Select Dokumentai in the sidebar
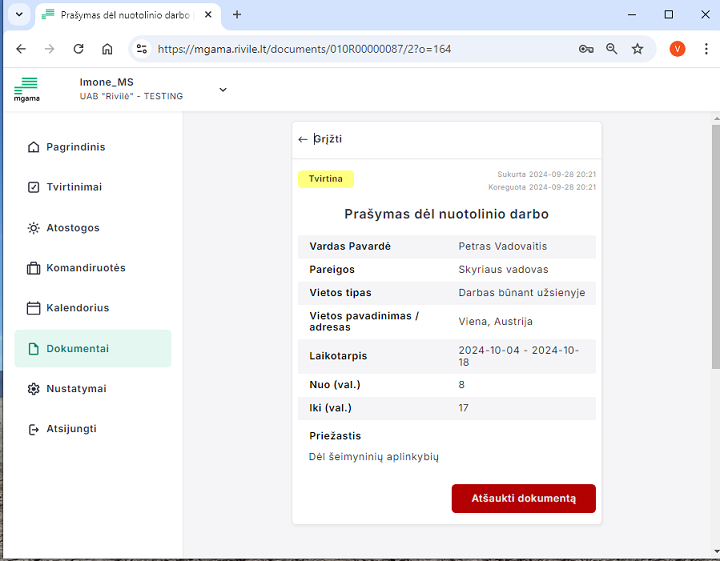 tap(92, 349)
